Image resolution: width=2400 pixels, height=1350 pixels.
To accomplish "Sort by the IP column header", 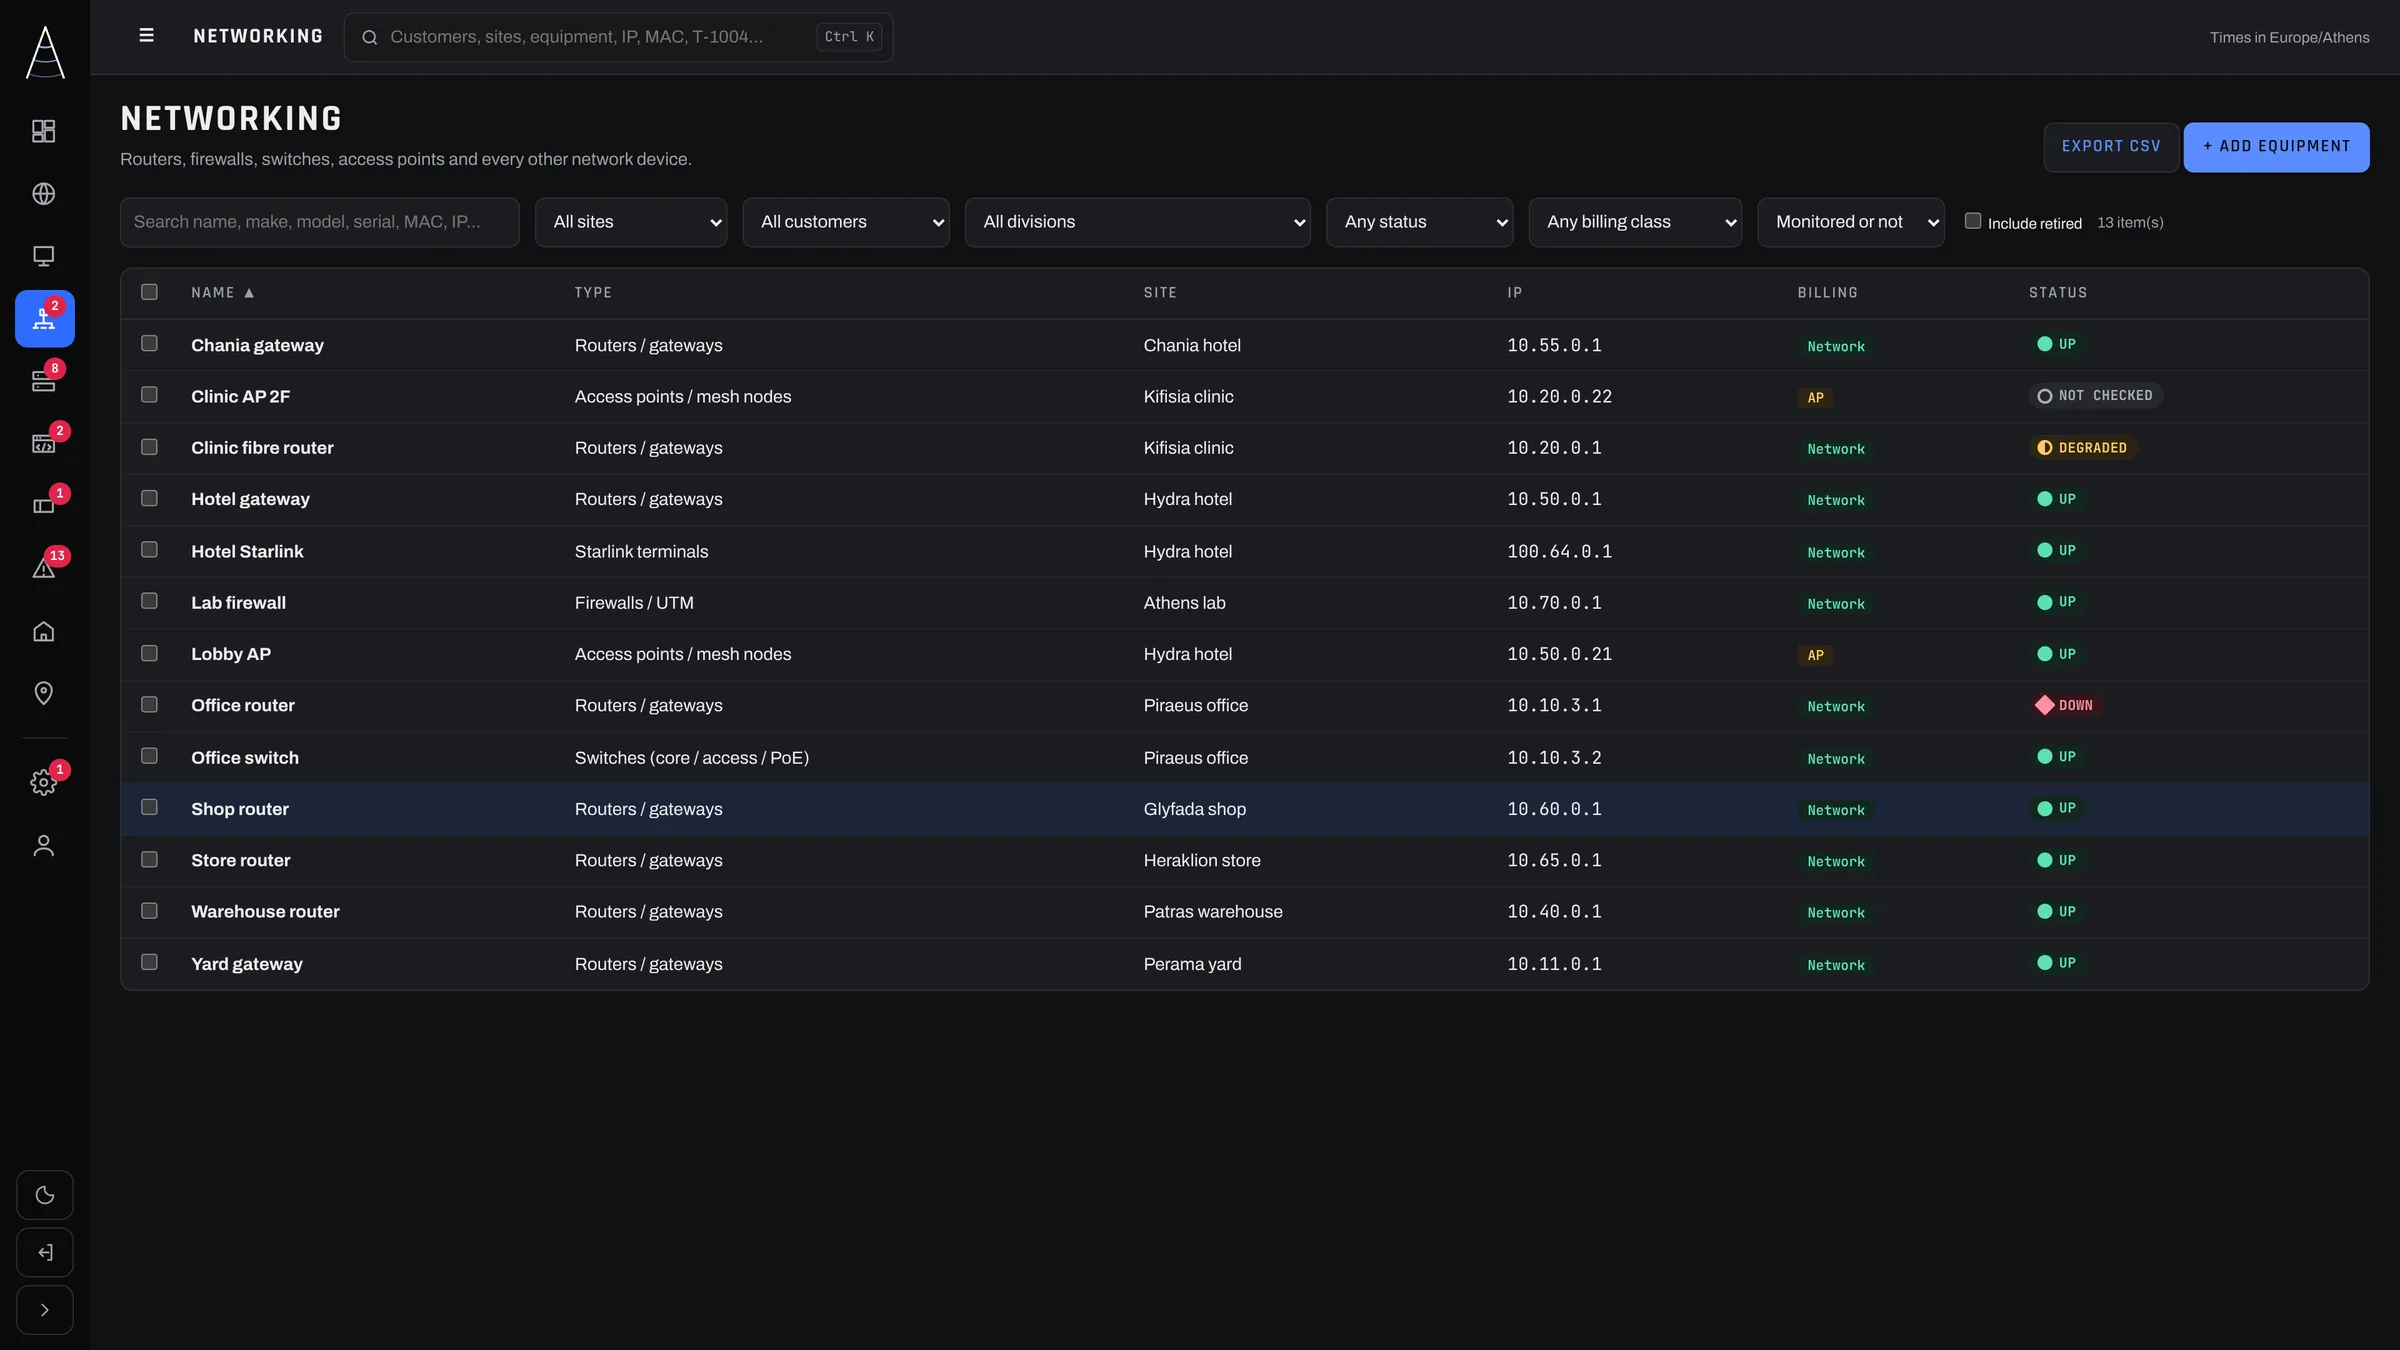I will click(1515, 293).
